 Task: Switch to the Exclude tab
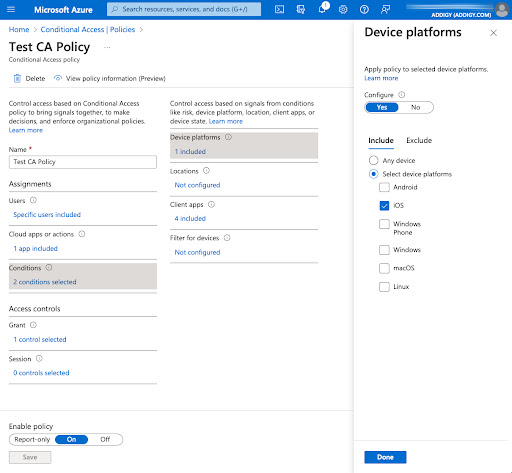[419, 141]
